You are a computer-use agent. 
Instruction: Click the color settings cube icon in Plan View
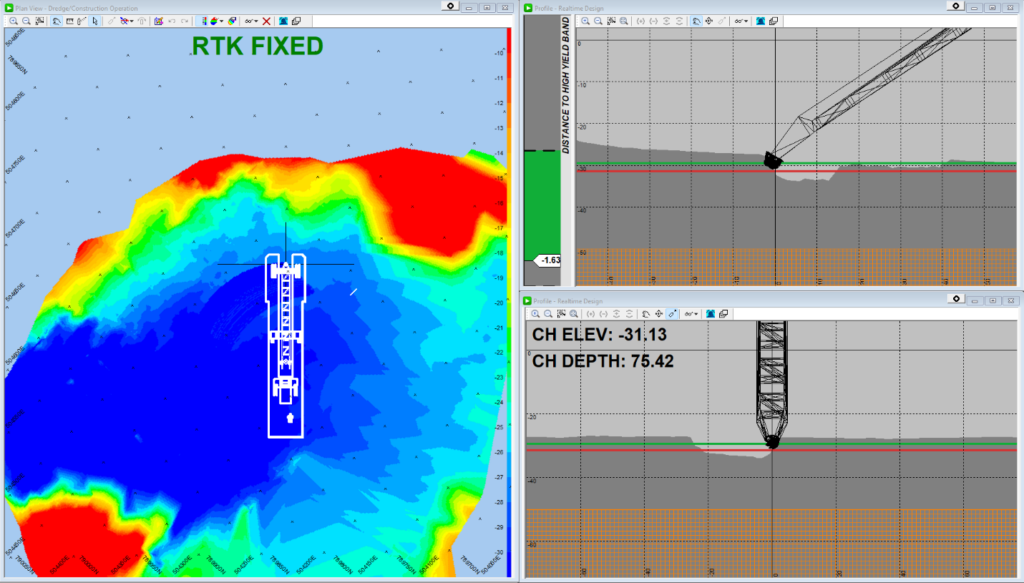232,21
